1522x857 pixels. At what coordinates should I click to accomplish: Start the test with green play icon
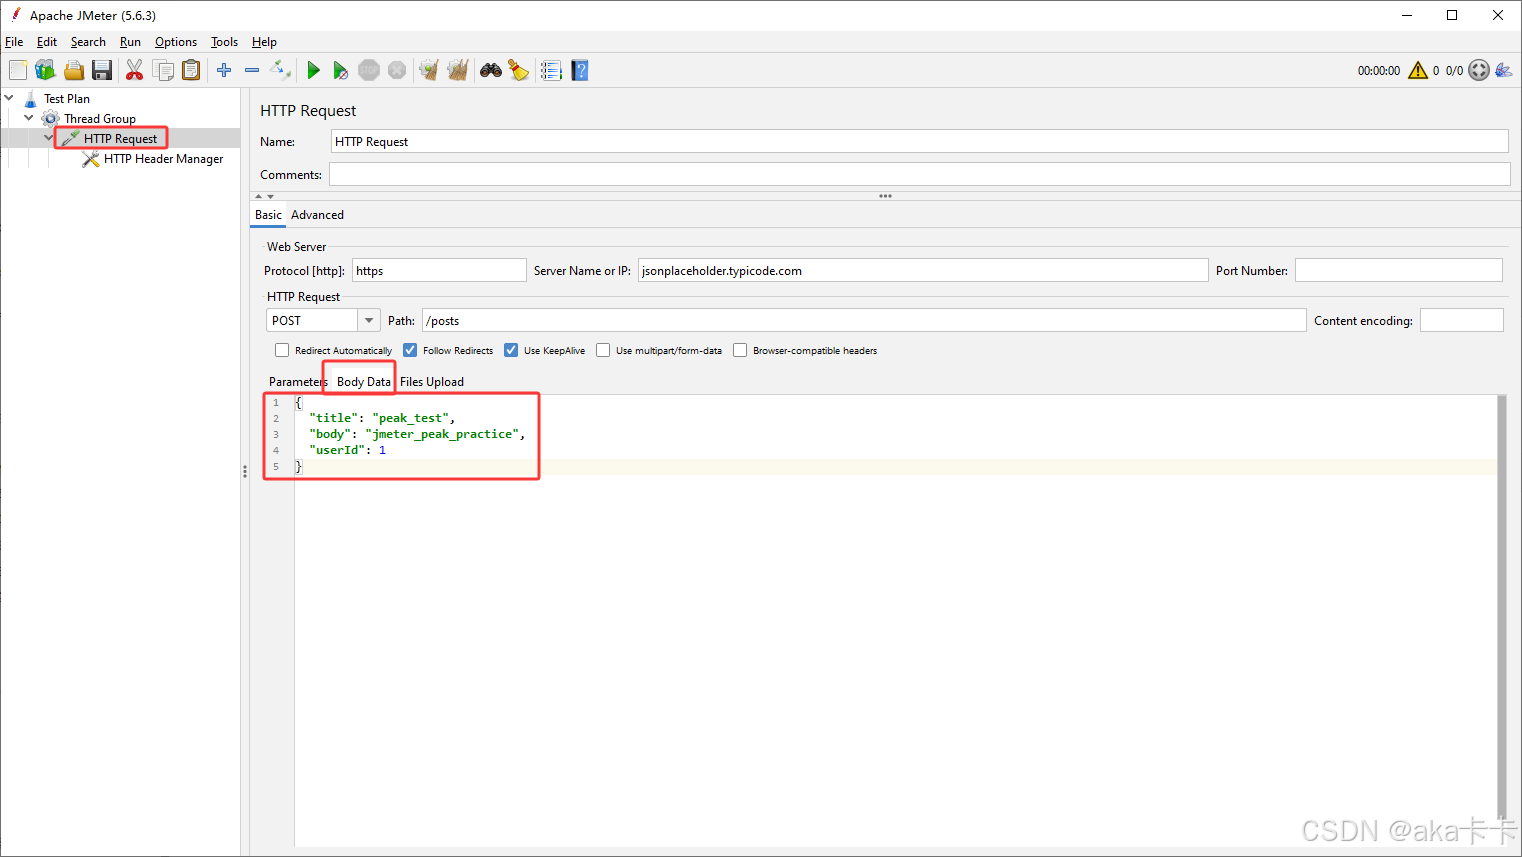(313, 70)
